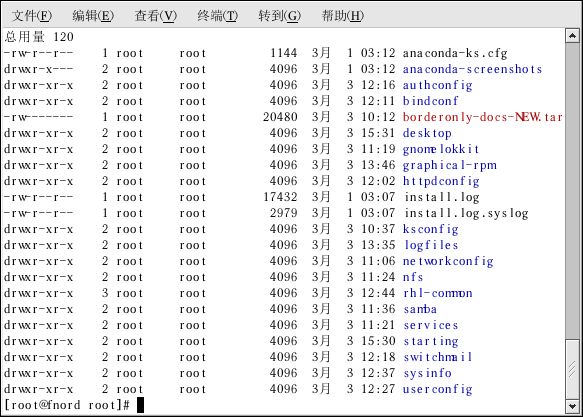Click the userconfig directory name
The width and height of the screenshot is (583, 417).
[x=438, y=389]
